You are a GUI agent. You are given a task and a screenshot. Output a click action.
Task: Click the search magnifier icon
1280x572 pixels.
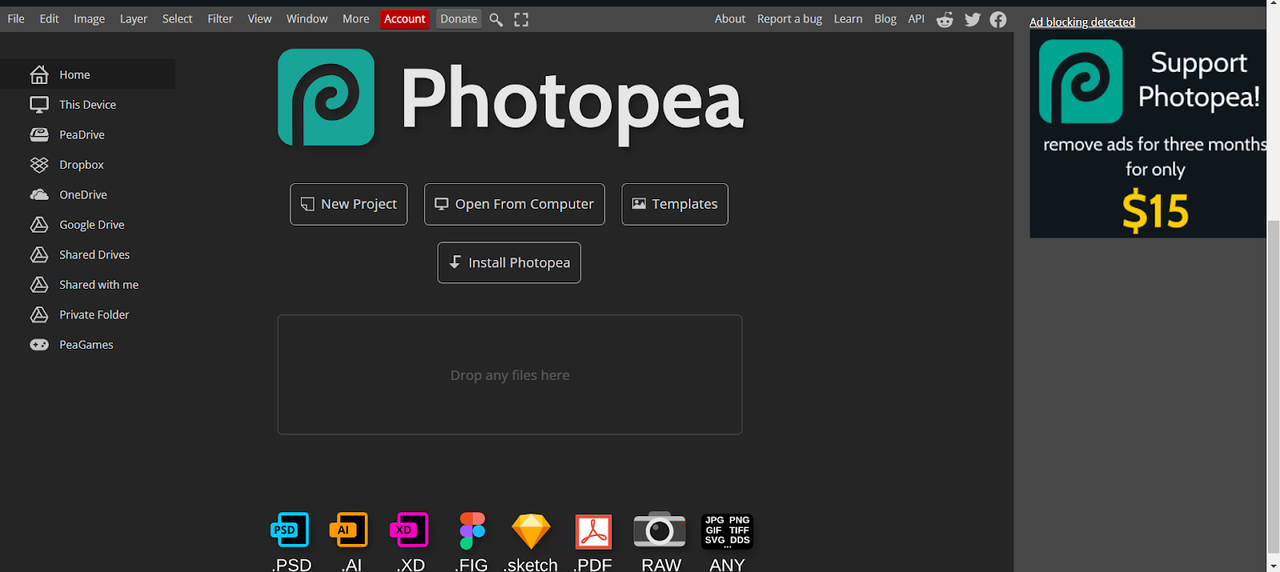496,19
